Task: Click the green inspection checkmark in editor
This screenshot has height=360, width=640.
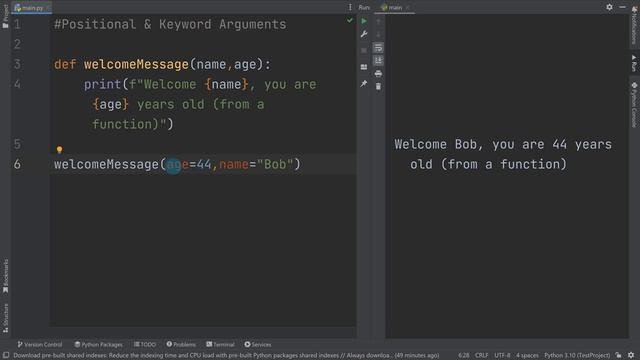Action: (x=350, y=20)
